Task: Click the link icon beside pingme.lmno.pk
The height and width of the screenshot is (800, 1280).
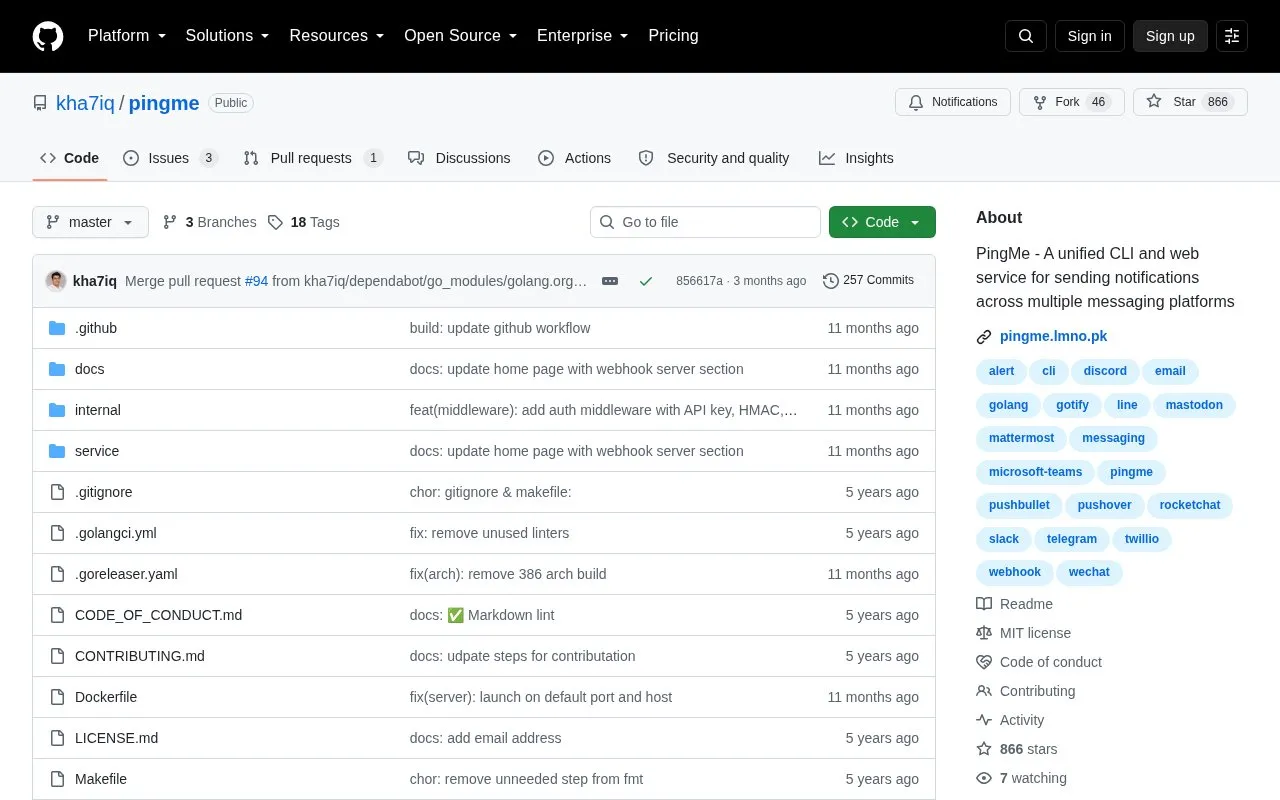Action: coord(984,337)
